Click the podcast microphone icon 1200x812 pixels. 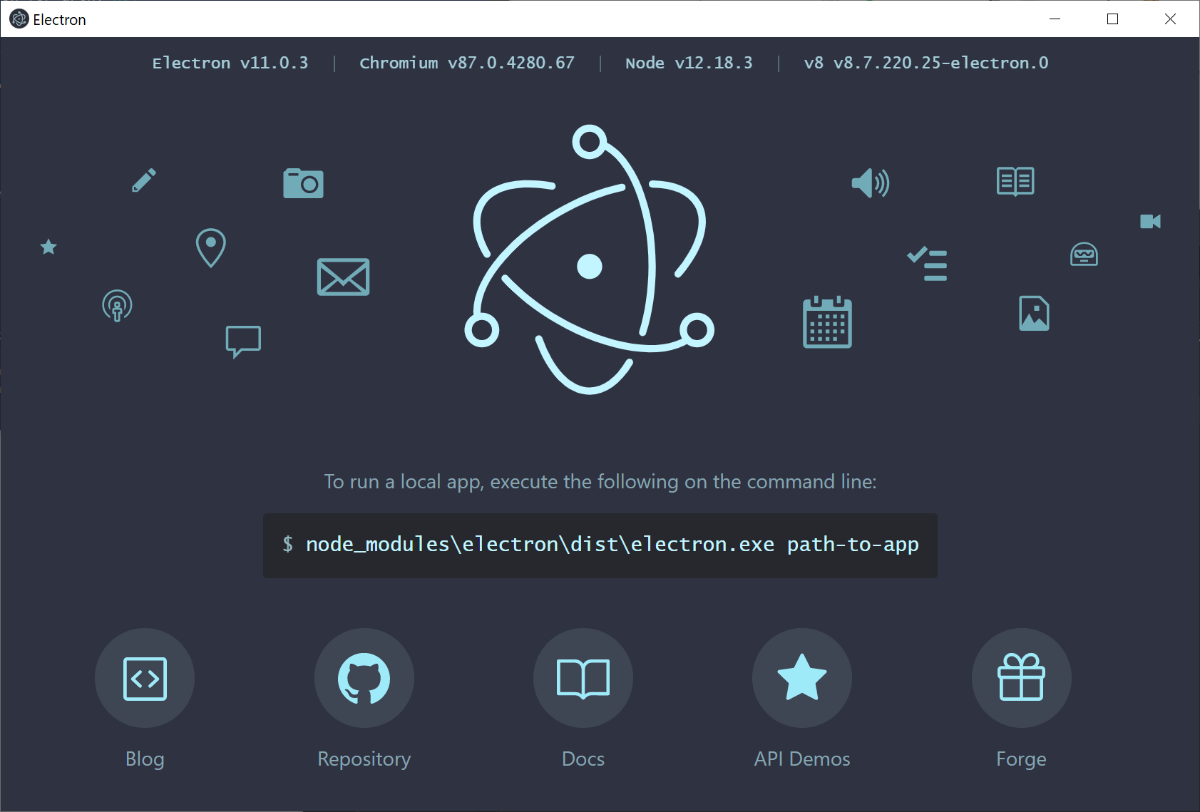117,305
